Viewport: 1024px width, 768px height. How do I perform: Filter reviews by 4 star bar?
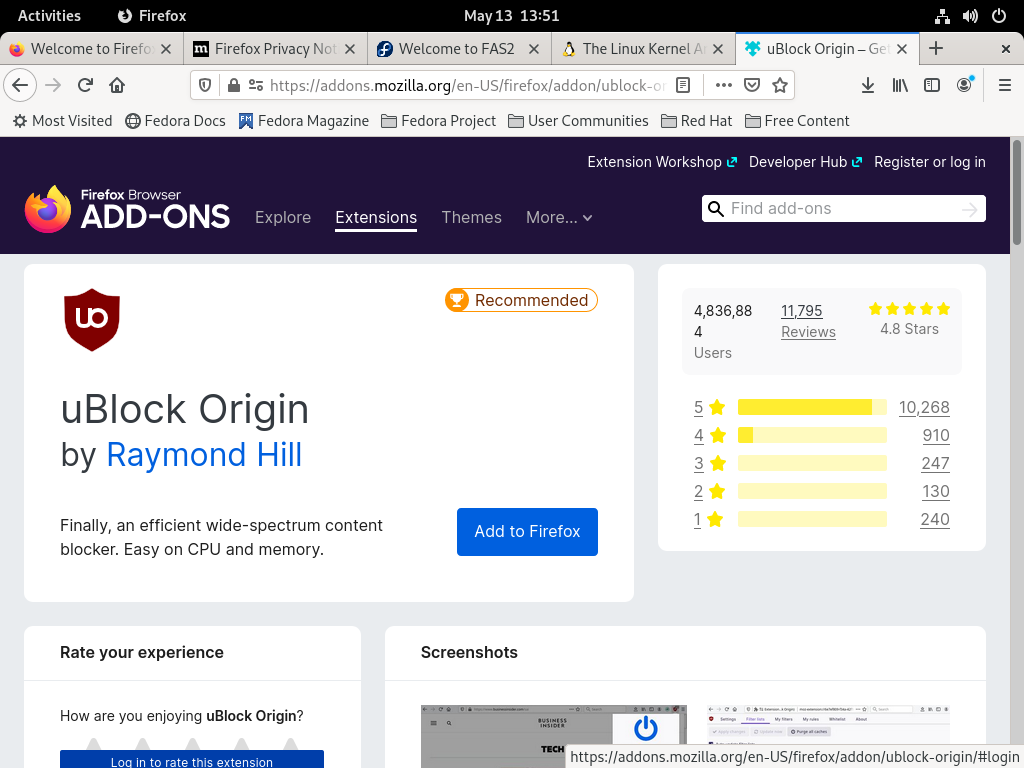coord(812,435)
